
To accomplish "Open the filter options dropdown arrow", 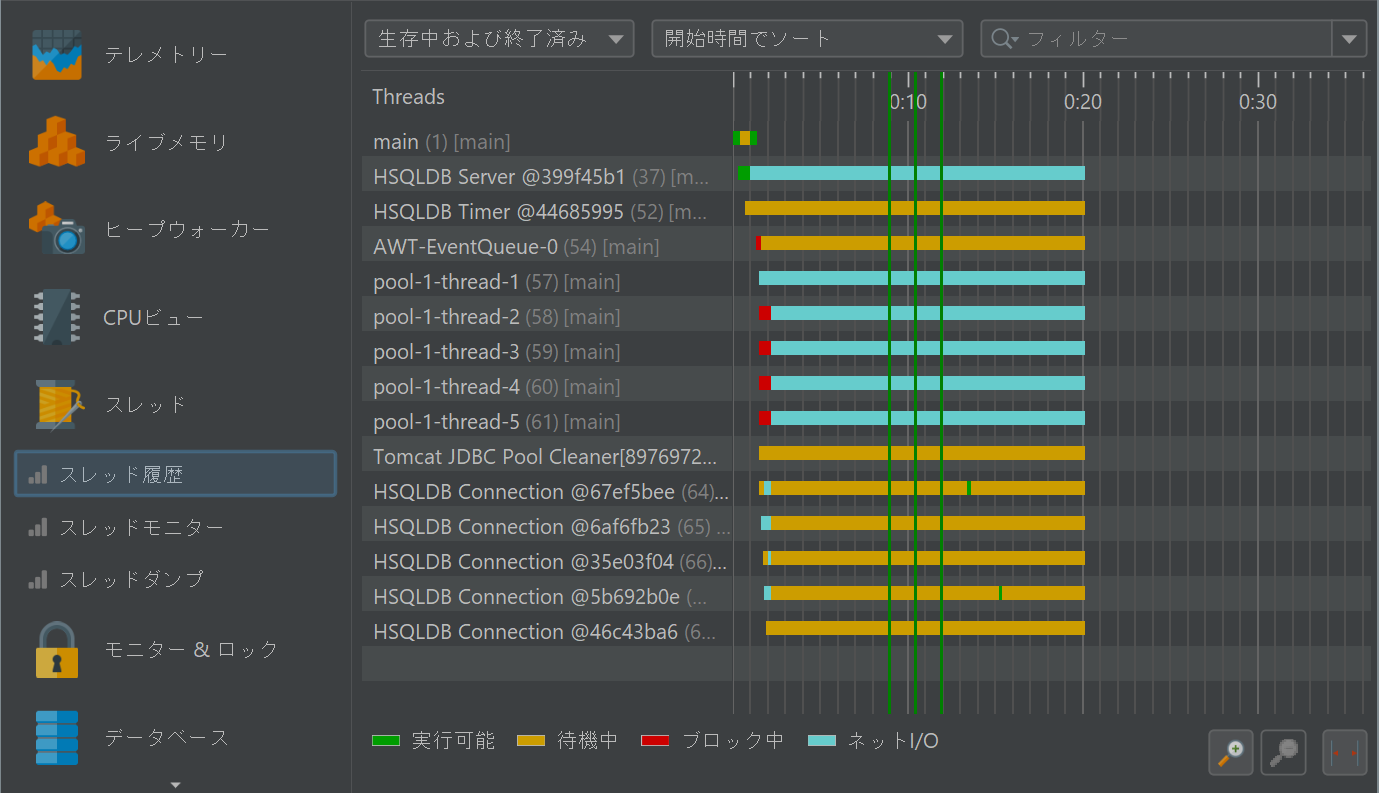I will (1349, 39).
